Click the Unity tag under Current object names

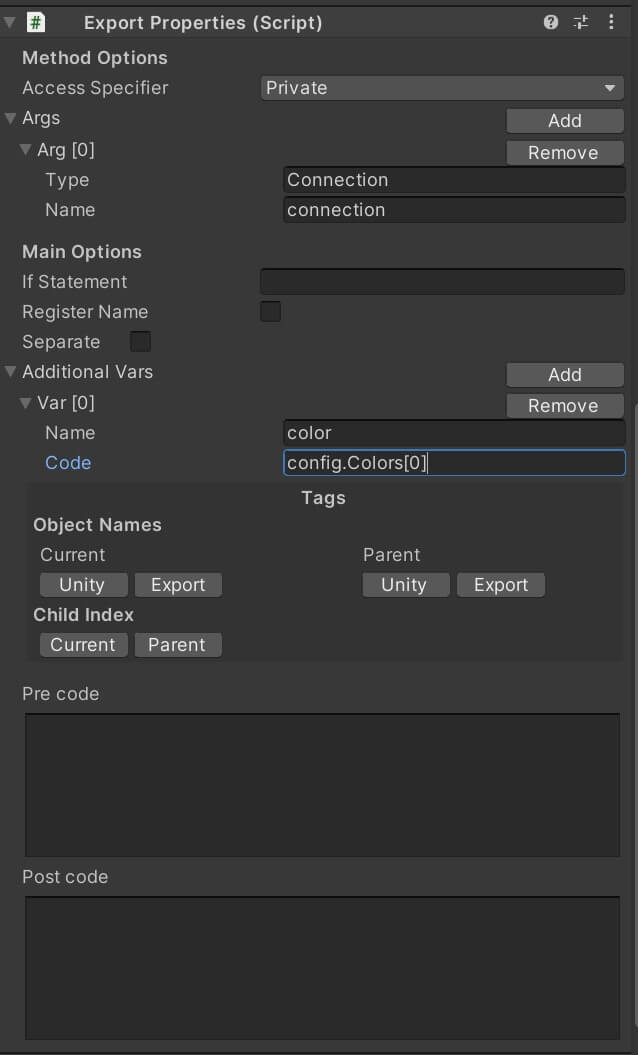tap(83, 584)
